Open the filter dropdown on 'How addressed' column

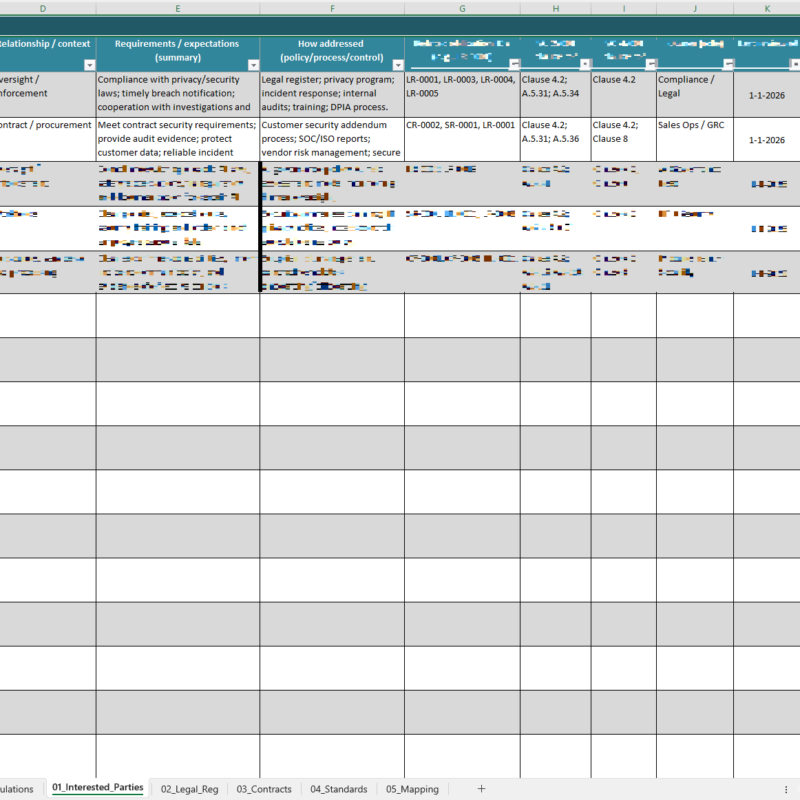tap(398, 62)
